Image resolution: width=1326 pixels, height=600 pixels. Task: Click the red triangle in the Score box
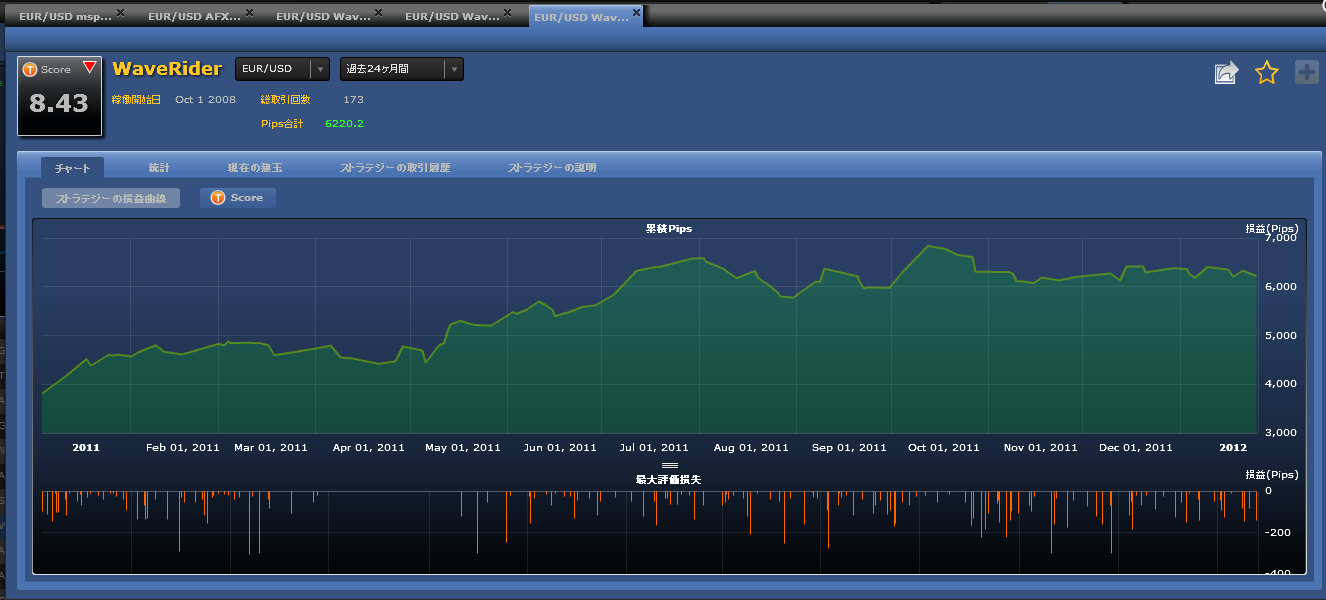[x=90, y=68]
